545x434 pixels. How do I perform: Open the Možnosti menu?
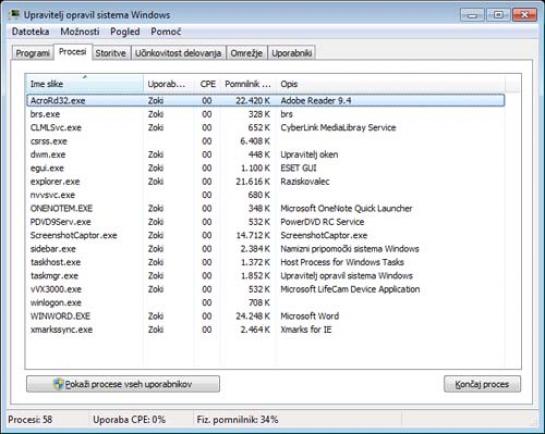[80, 32]
